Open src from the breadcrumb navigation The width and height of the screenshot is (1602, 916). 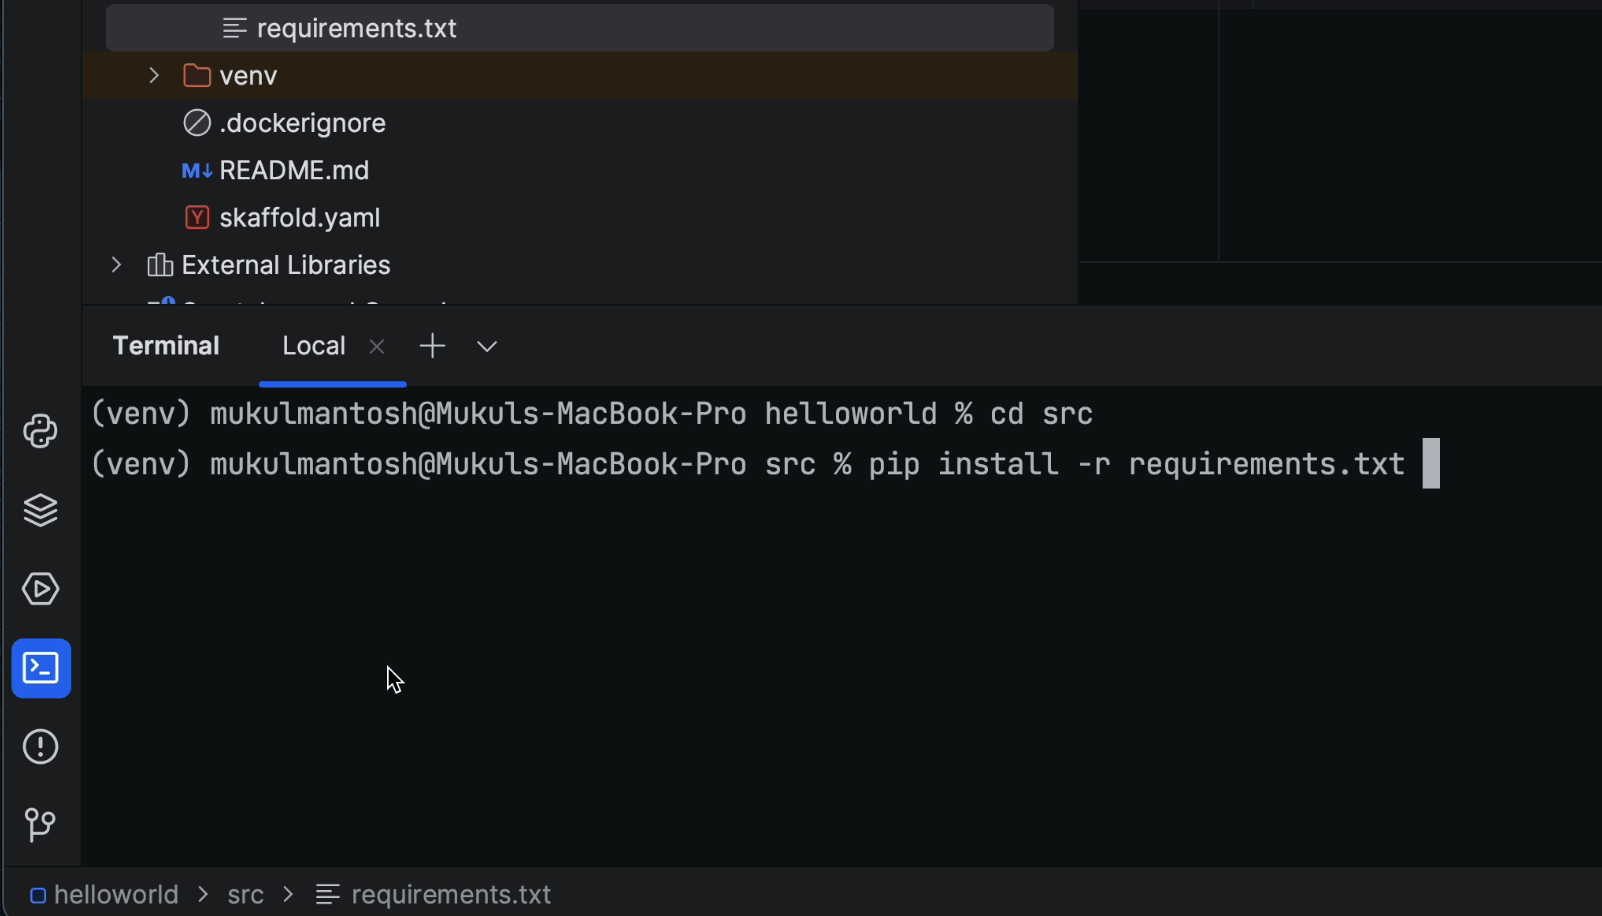[x=245, y=894]
